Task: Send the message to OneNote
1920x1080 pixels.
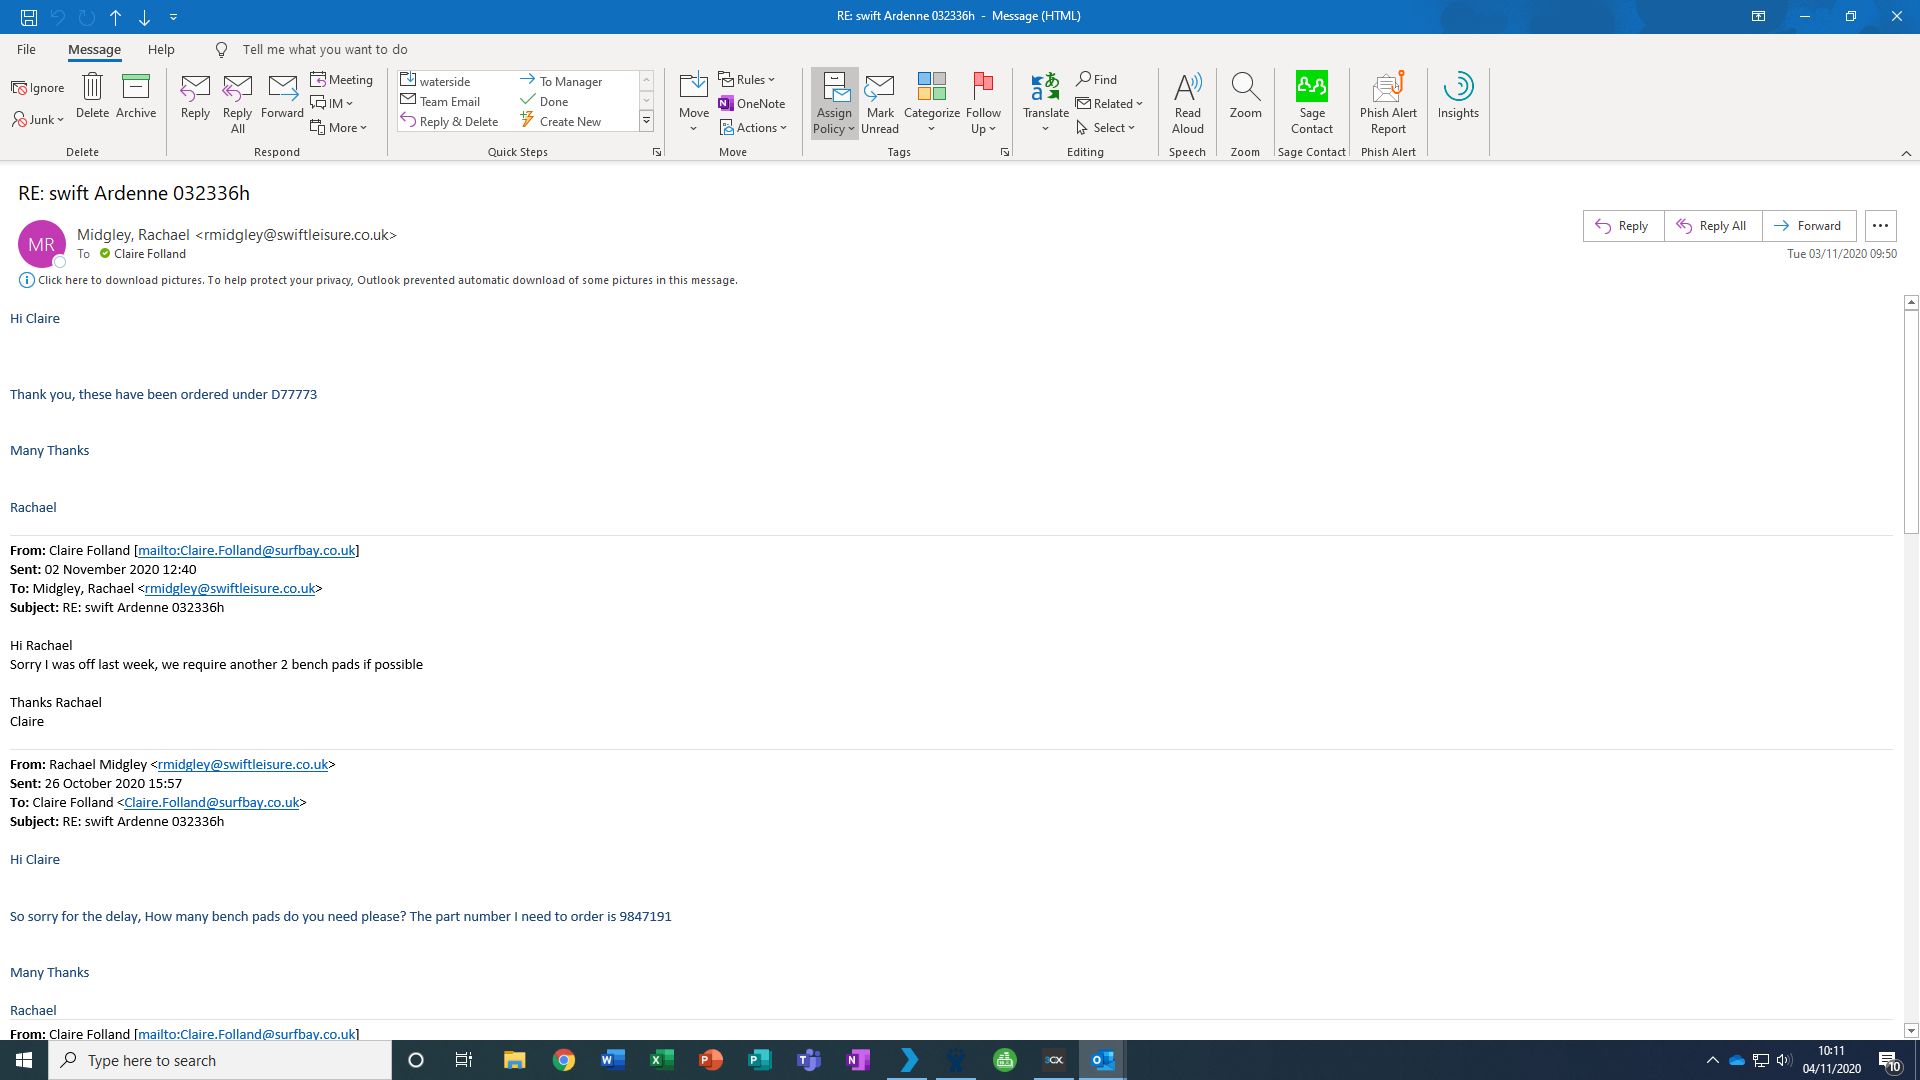Action: [751, 103]
